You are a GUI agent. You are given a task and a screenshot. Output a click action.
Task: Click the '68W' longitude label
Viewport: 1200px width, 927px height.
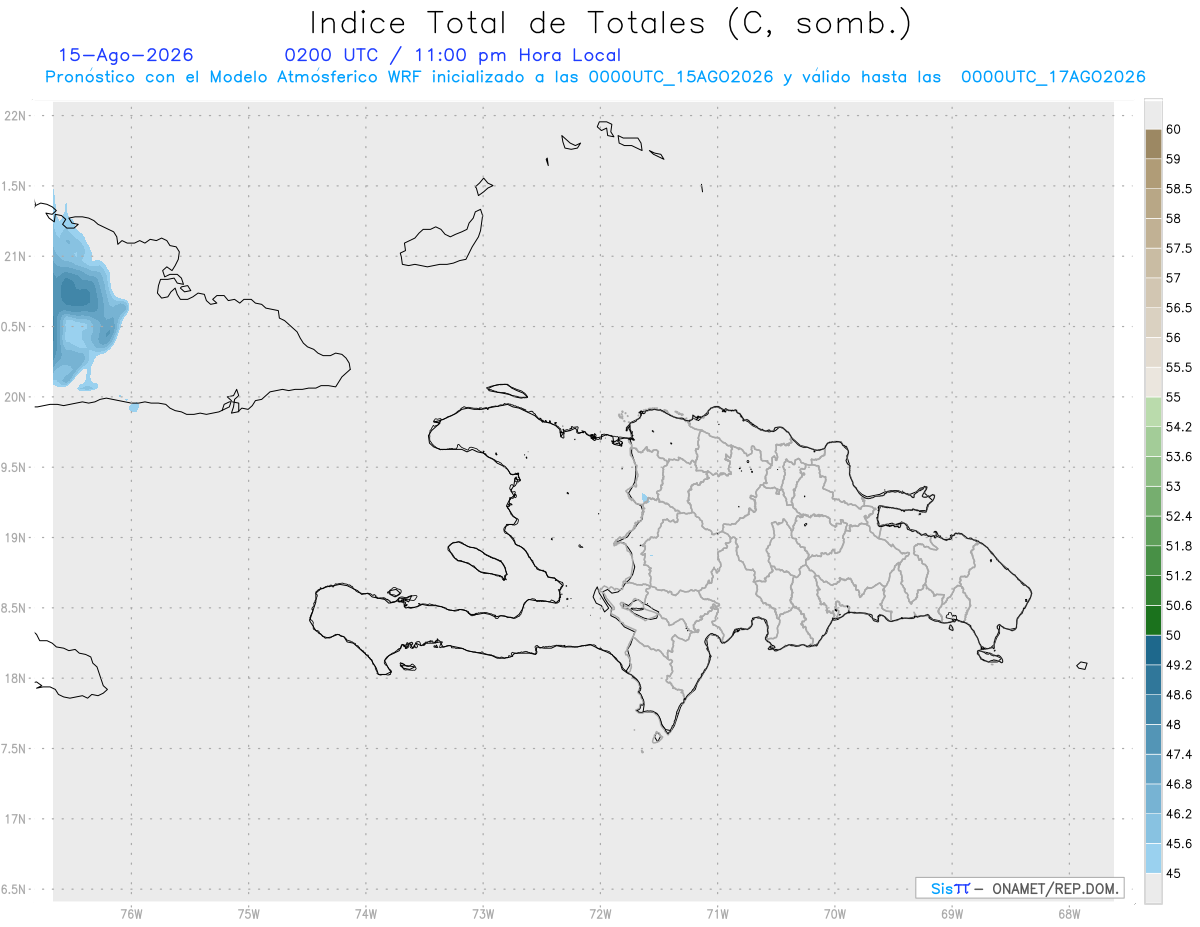(x=1068, y=914)
